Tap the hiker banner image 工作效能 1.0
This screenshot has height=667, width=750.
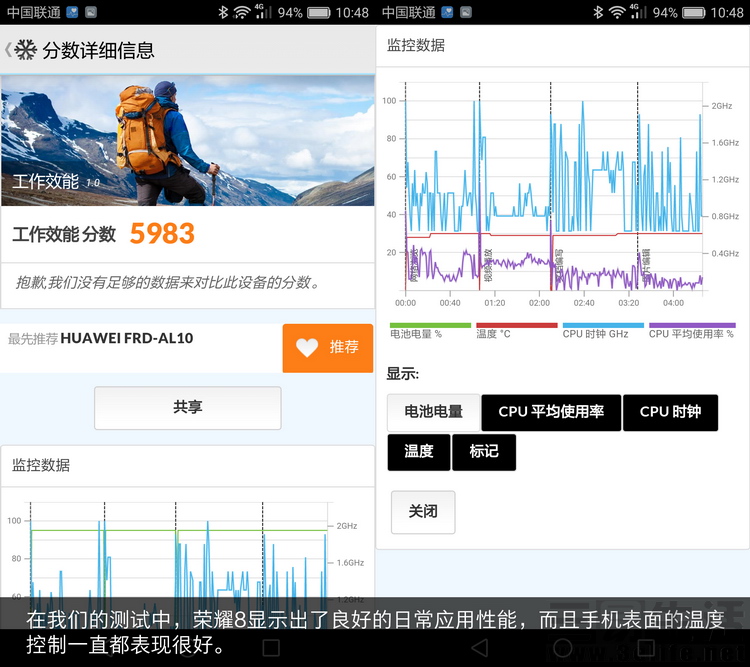[188, 141]
